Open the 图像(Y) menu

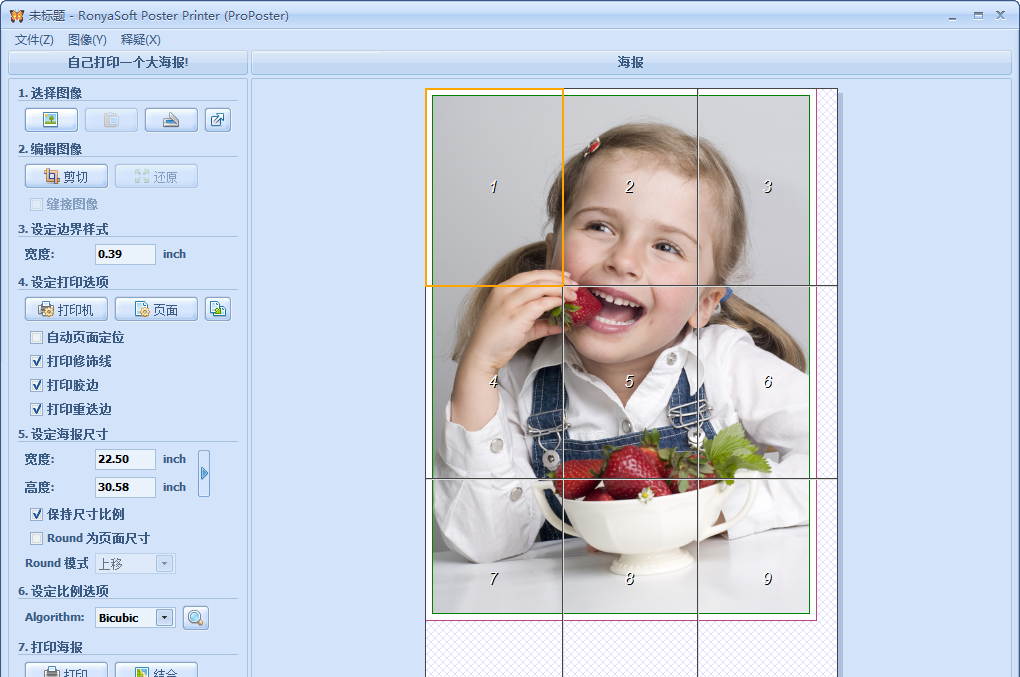87,39
